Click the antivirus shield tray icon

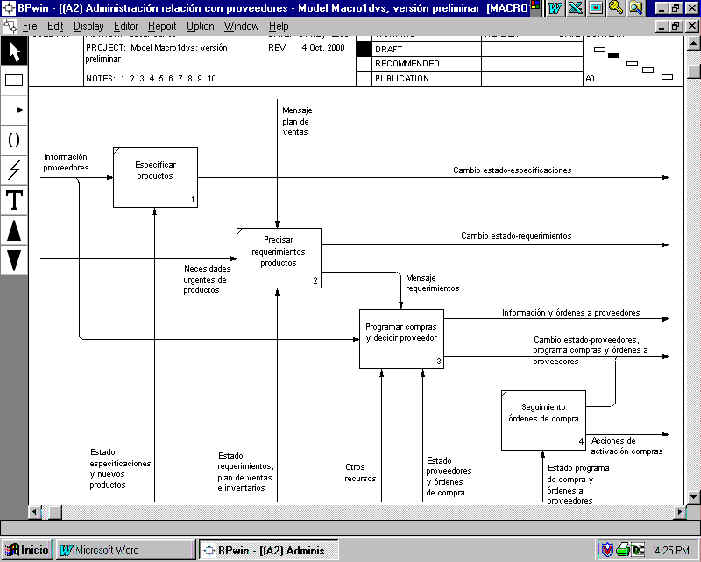pos(607,549)
